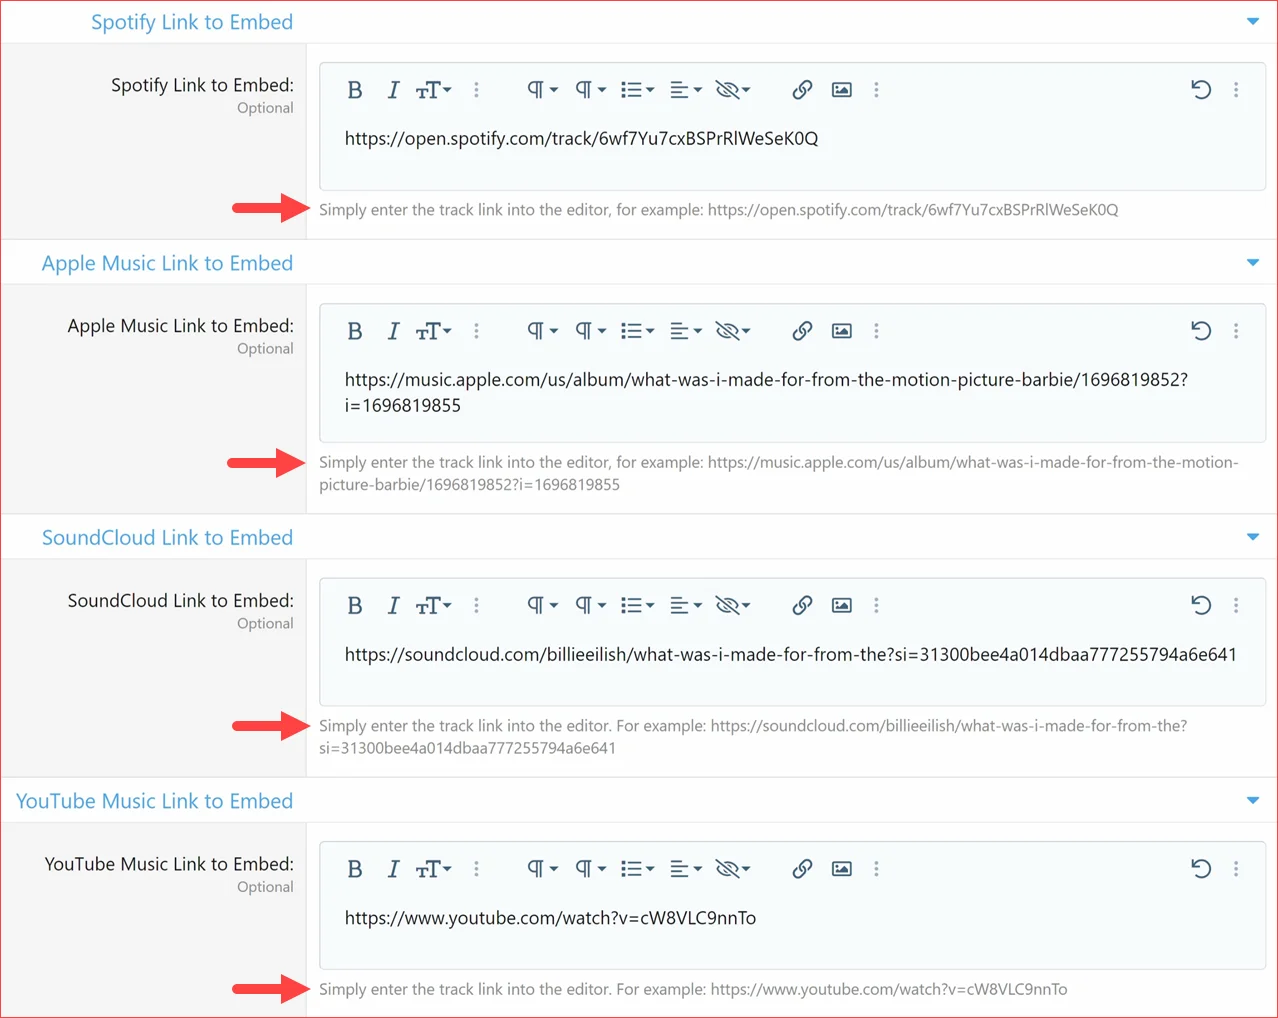Click the SoundCloud Link to Embed heading
The image size is (1278, 1018).
(167, 538)
